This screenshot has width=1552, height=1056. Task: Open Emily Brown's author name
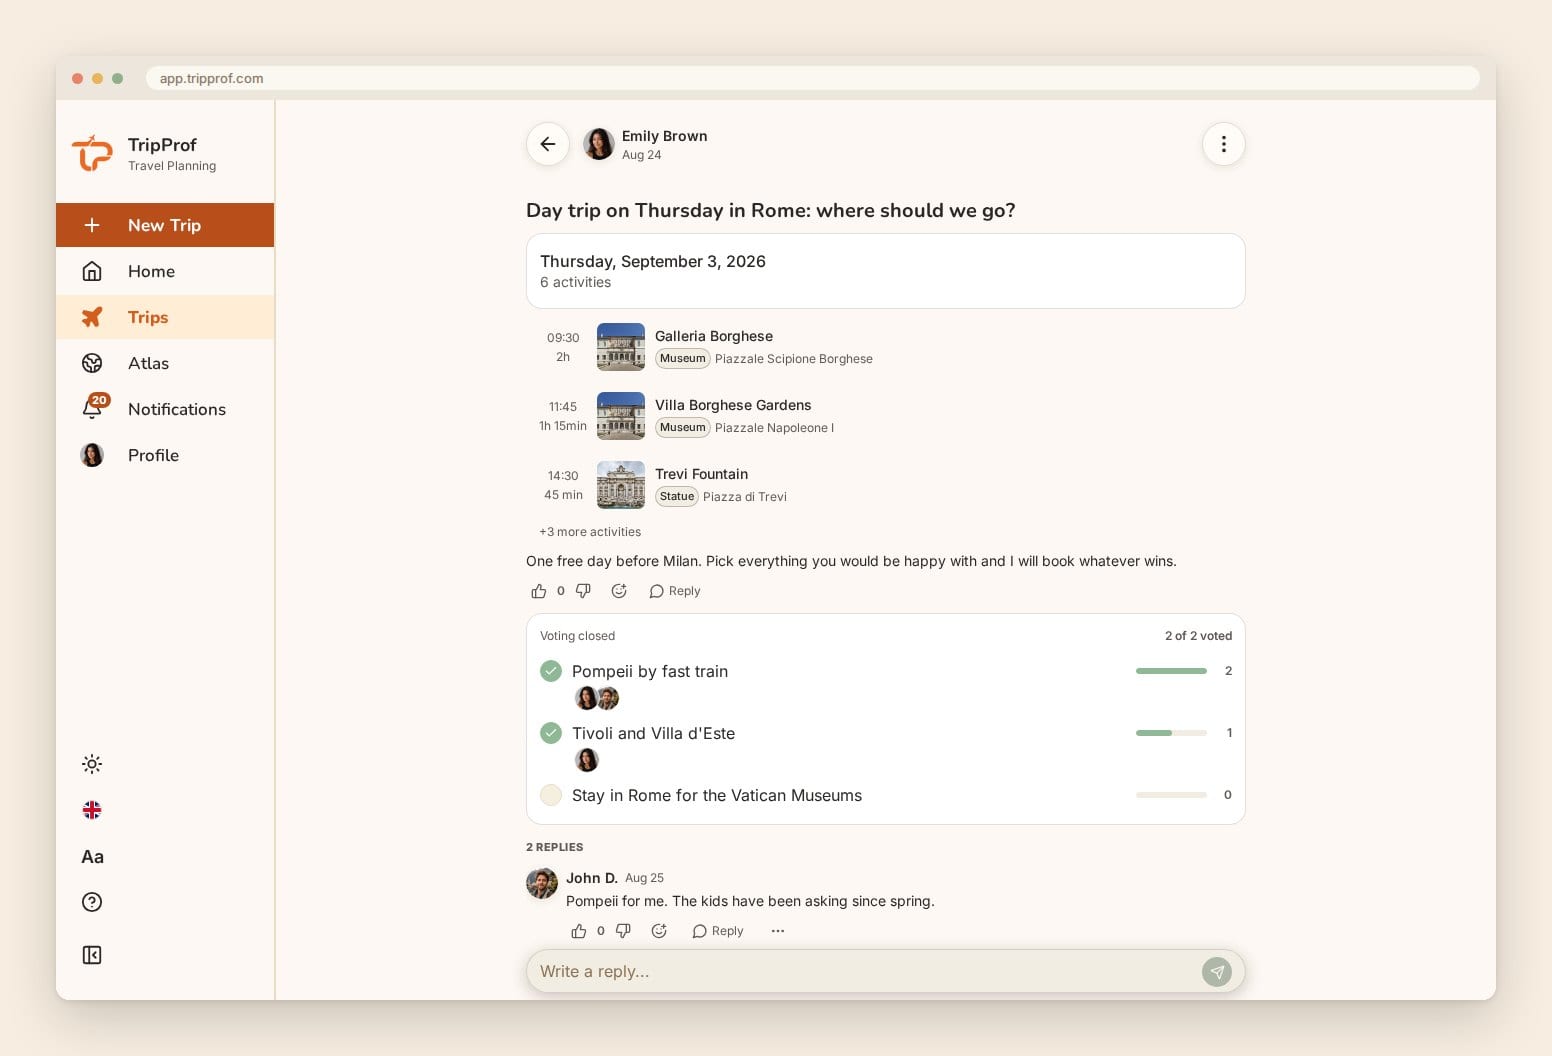[664, 136]
